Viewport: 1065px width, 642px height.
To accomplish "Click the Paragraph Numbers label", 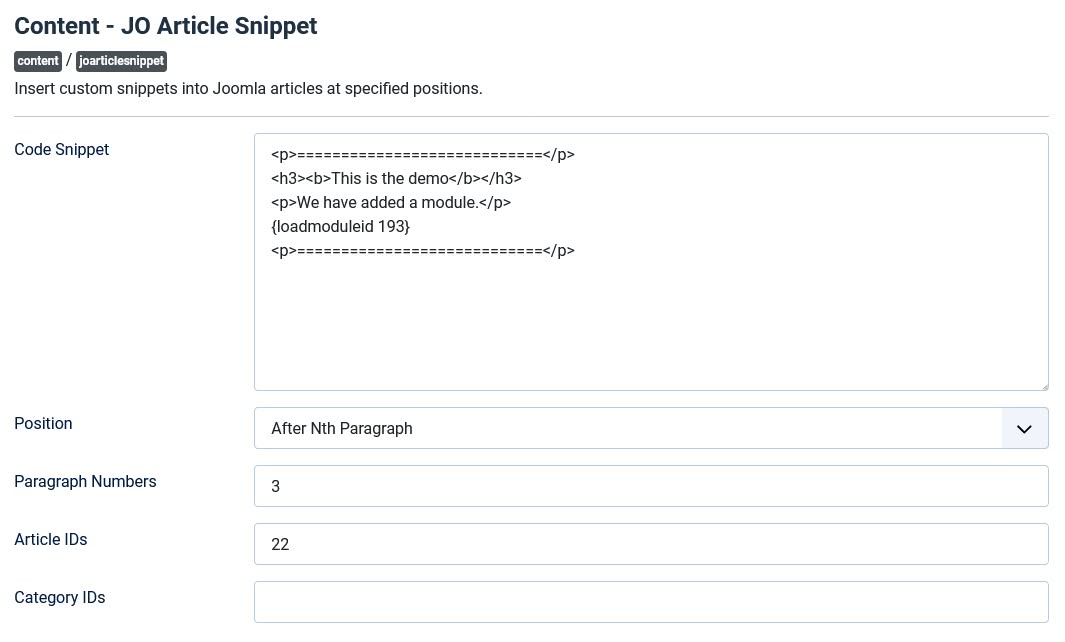I will pos(85,482).
